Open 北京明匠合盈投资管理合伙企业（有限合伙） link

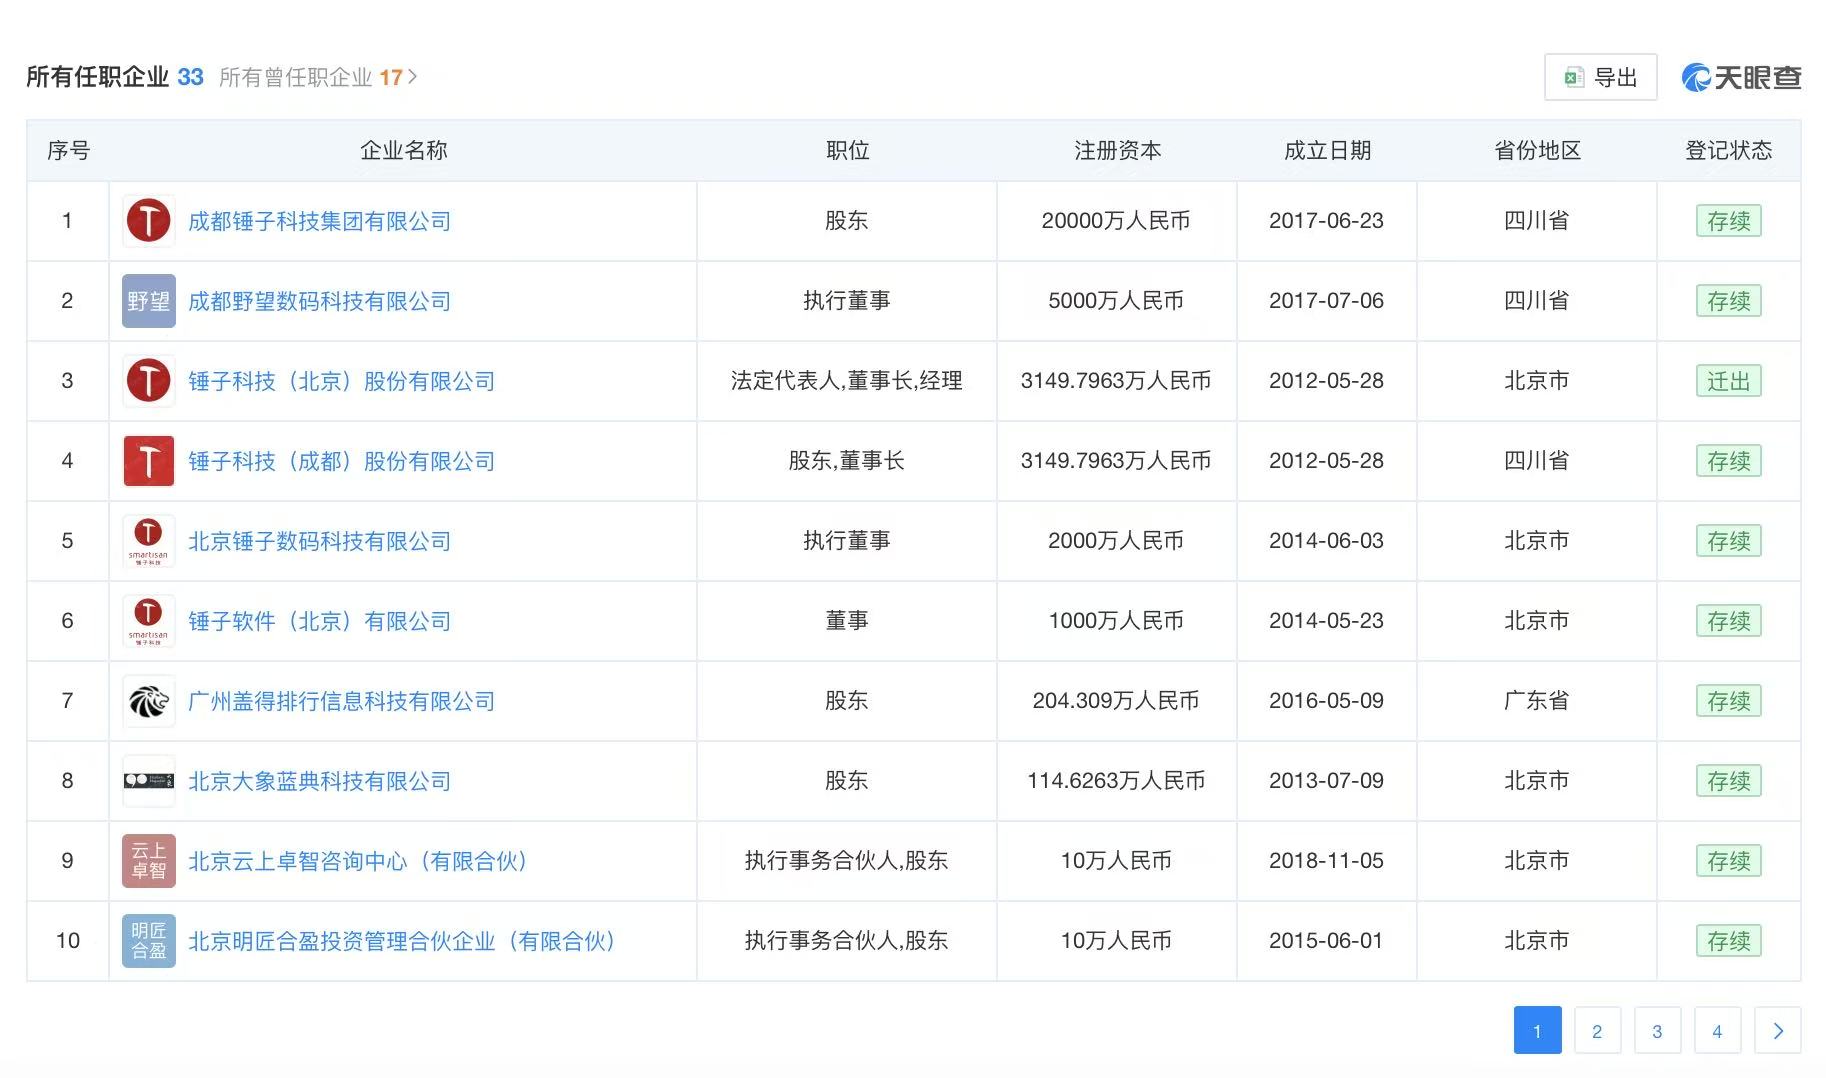402,941
